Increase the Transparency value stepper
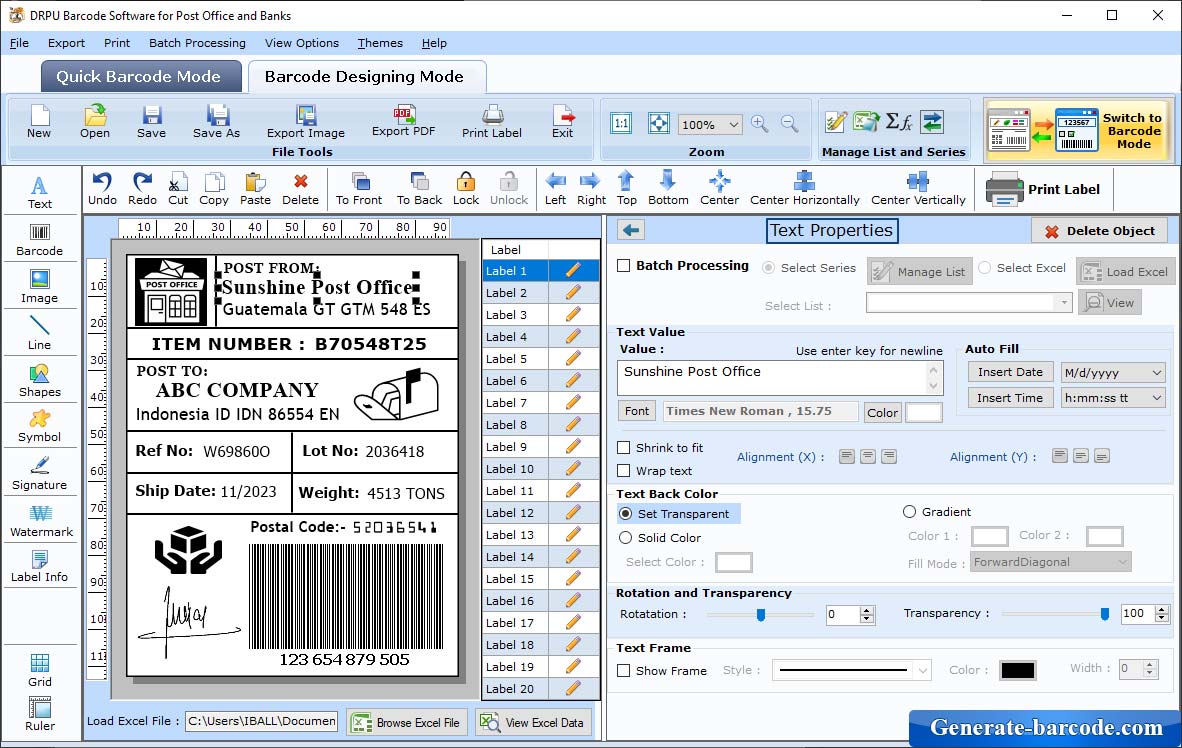 tap(1162, 609)
